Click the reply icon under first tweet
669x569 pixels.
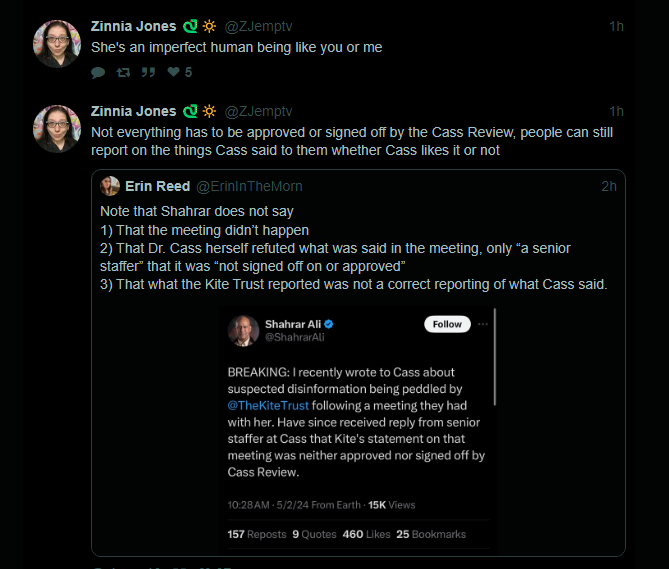97,73
